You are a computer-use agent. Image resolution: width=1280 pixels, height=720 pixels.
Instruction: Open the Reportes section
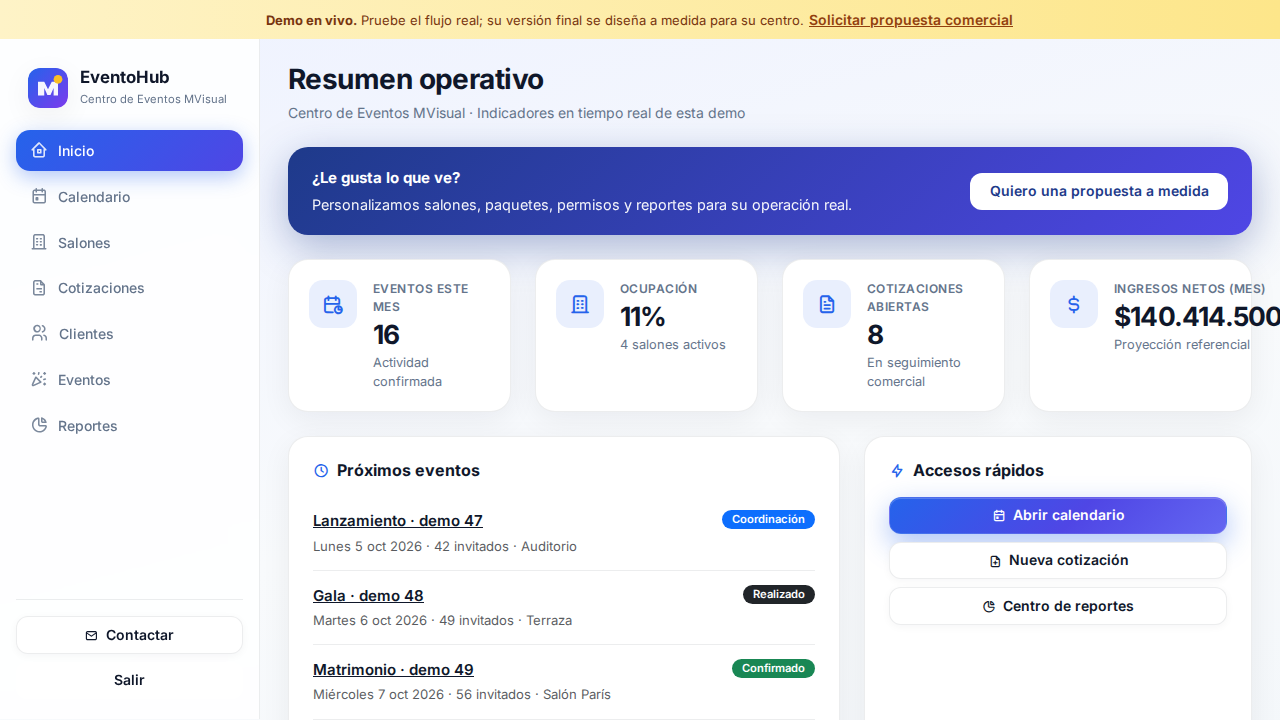tap(129, 425)
